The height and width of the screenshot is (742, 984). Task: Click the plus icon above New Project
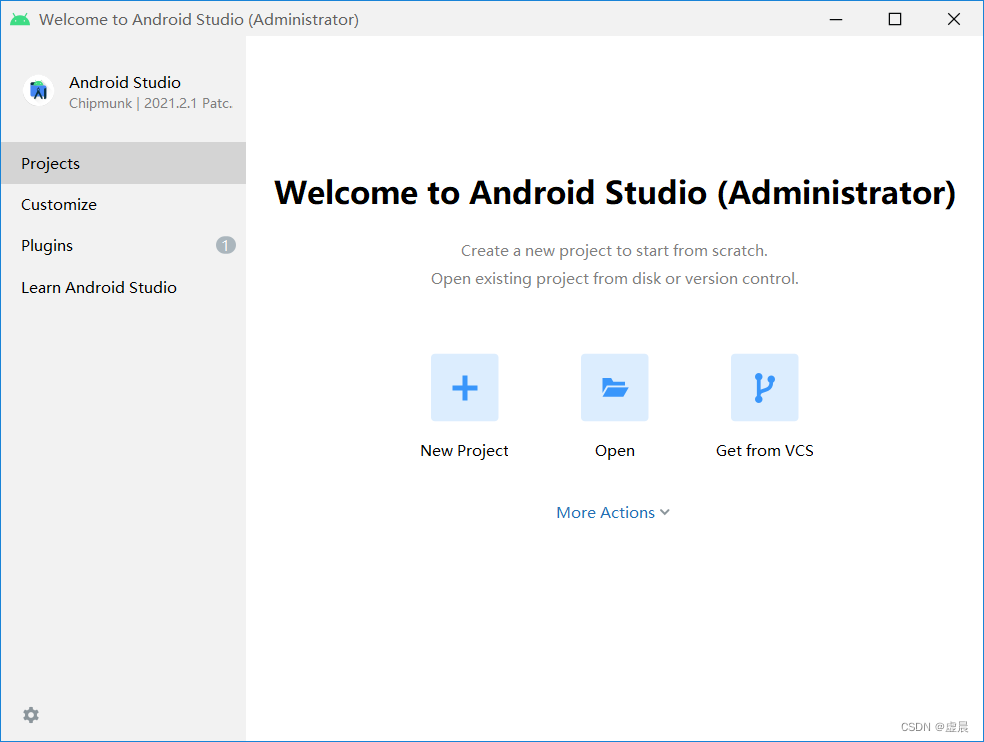pyautogui.click(x=464, y=387)
